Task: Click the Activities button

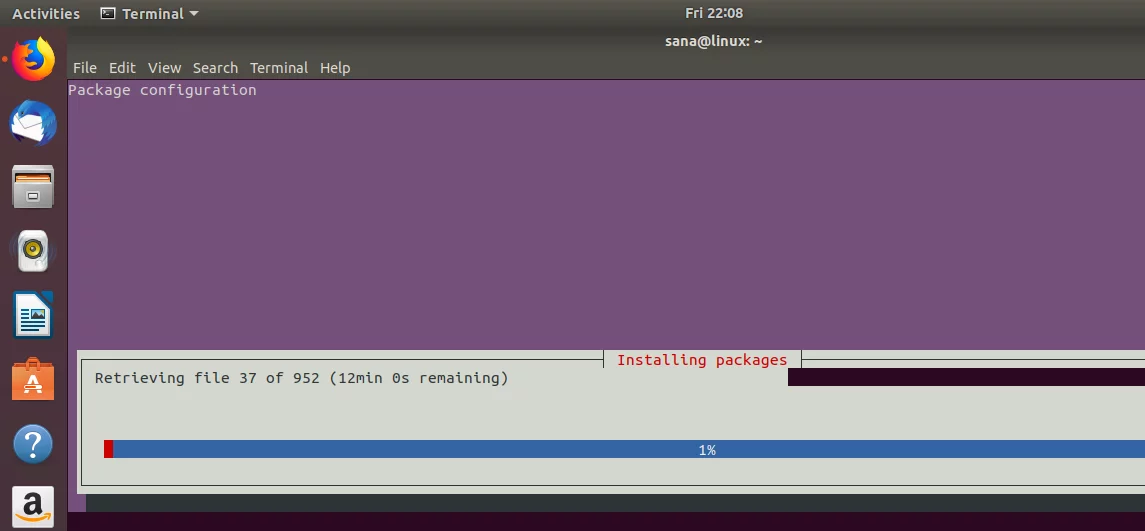Action: (x=46, y=14)
